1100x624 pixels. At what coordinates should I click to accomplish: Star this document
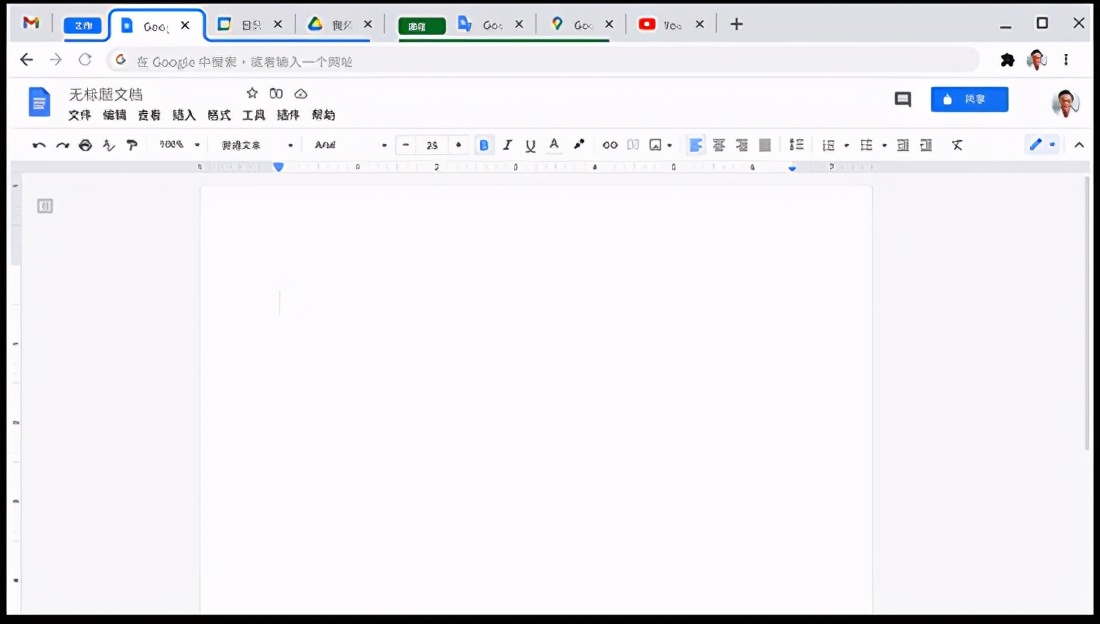[x=251, y=93]
